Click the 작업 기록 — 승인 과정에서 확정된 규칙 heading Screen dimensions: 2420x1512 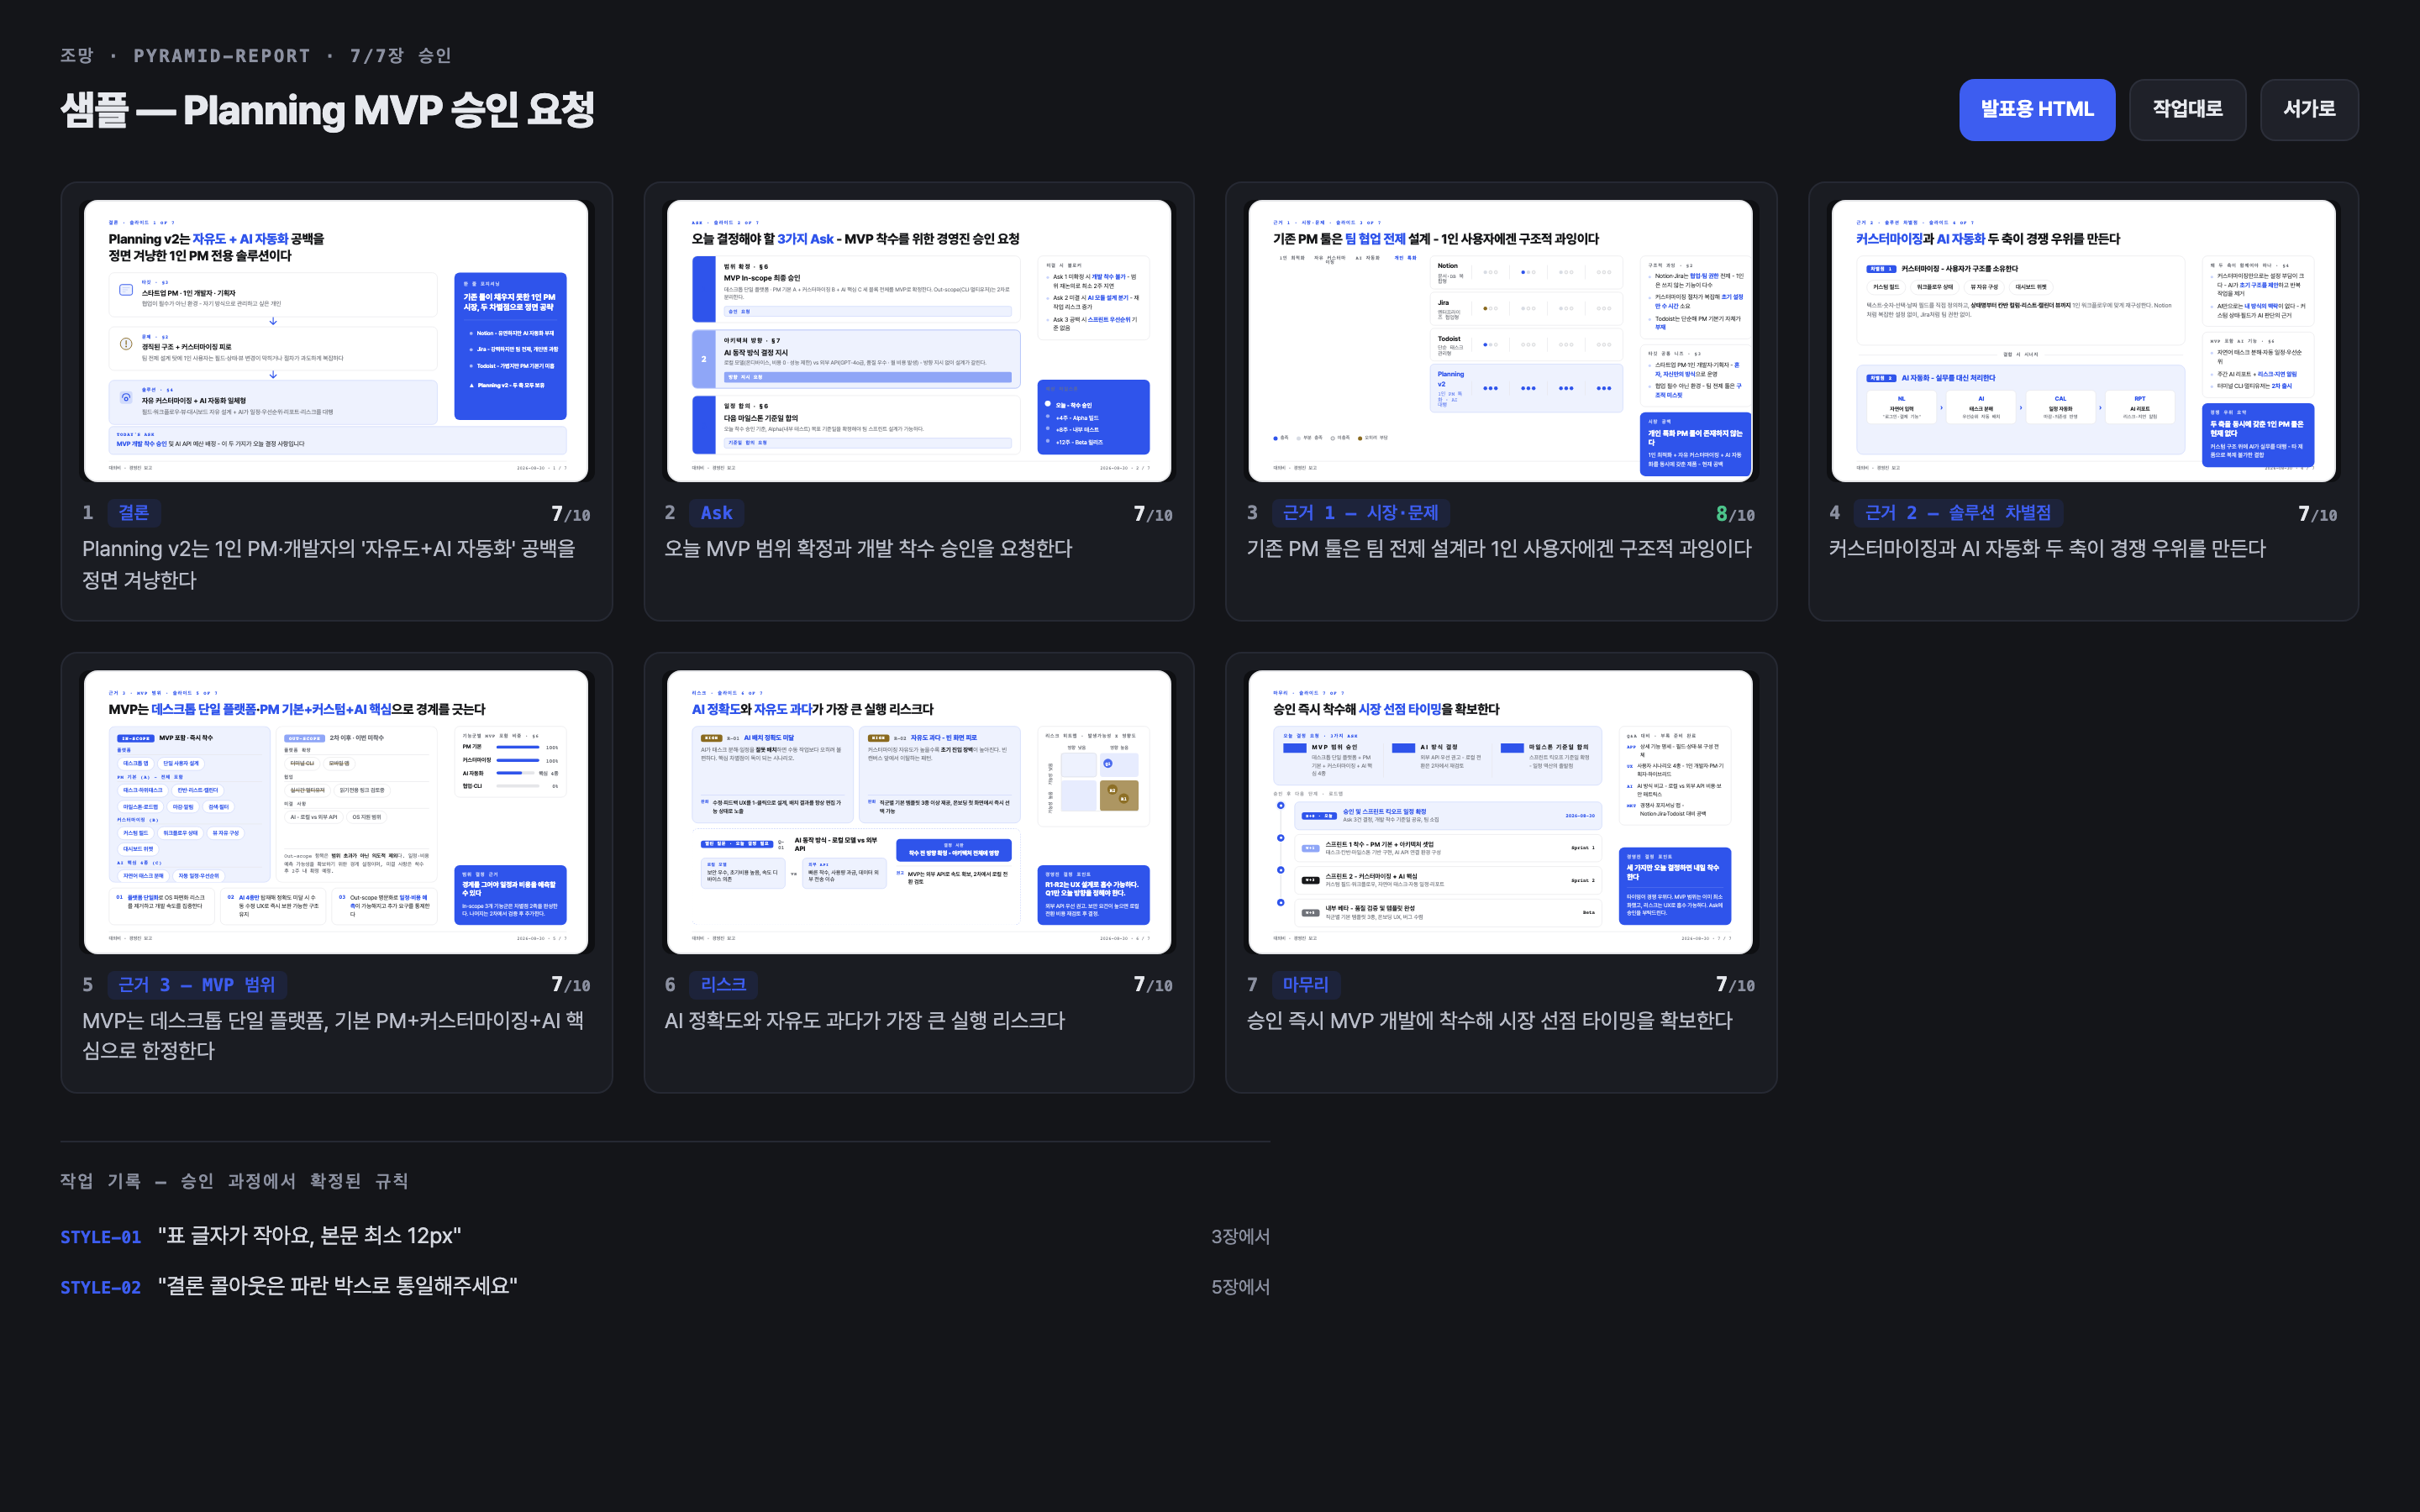point(234,1181)
